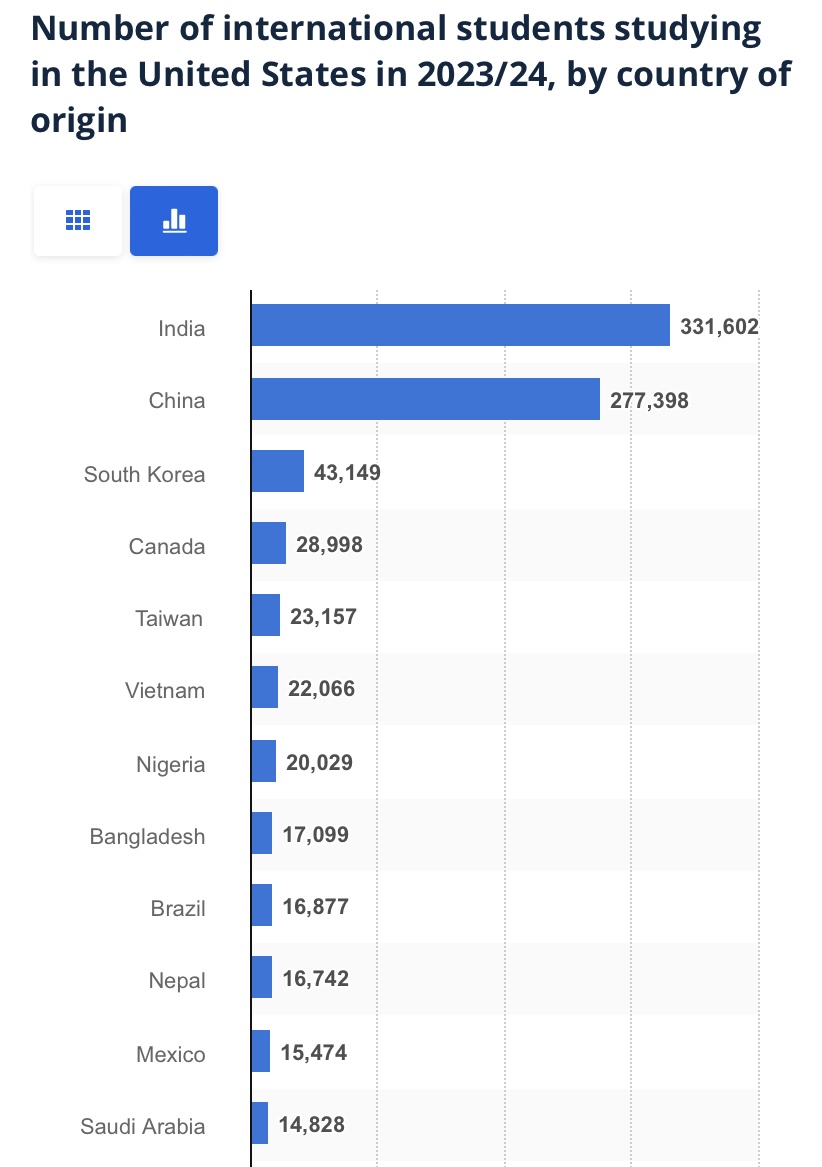Click the 277,398 value label

click(649, 400)
